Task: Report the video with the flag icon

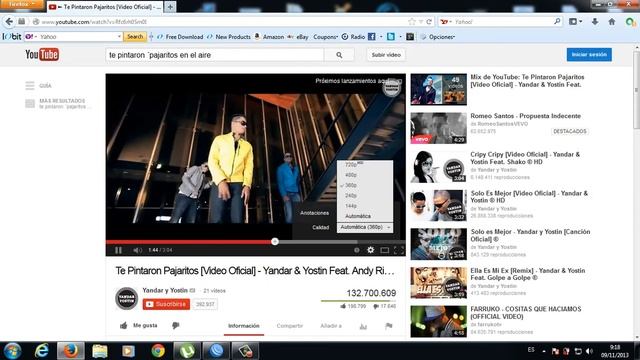Action: tap(389, 326)
